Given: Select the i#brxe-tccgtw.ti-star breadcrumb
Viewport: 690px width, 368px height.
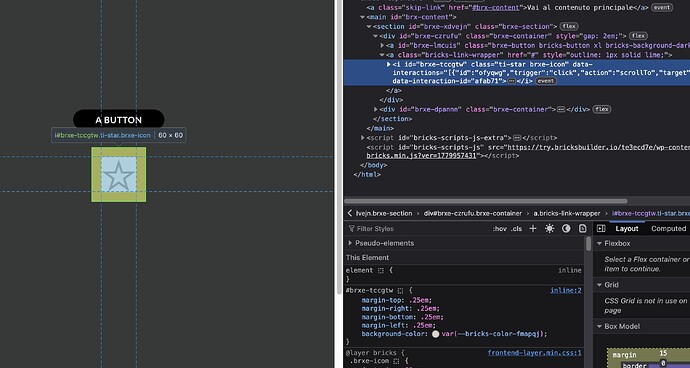Looking at the screenshot, I should [650, 213].
